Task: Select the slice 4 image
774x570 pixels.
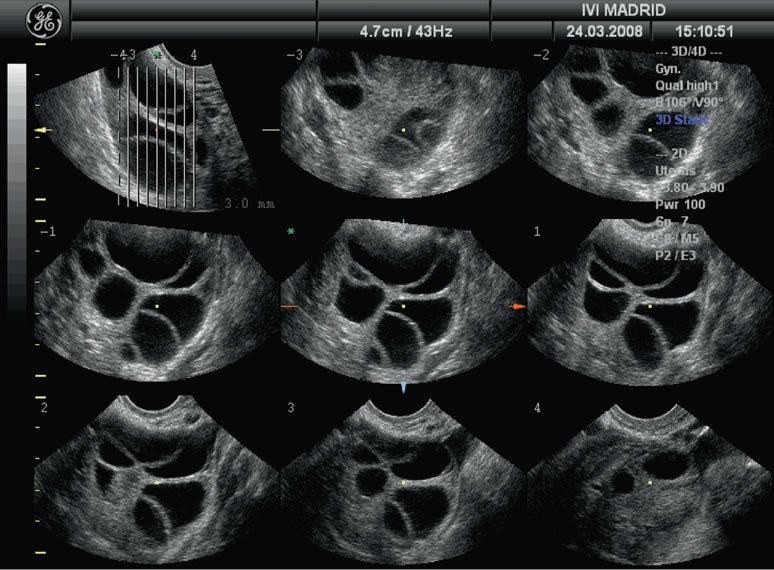Action: point(651,484)
